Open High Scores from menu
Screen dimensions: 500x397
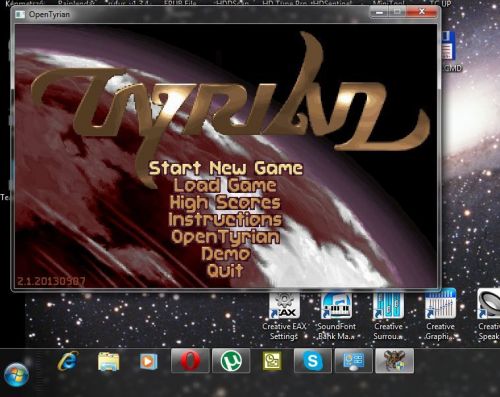pyautogui.click(x=225, y=203)
